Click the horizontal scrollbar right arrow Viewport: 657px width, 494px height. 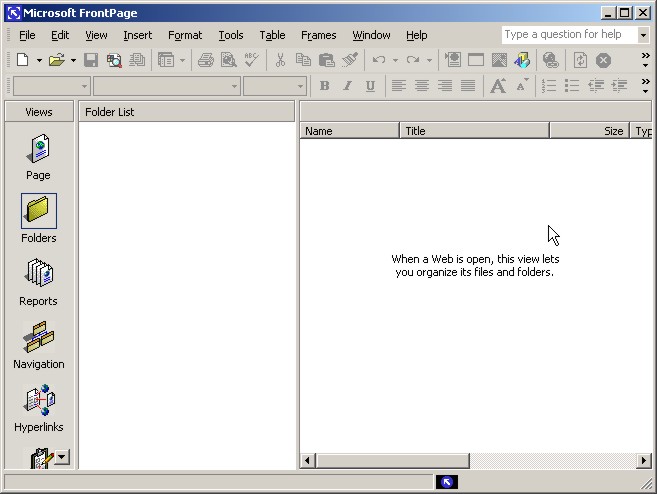tap(643, 461)
